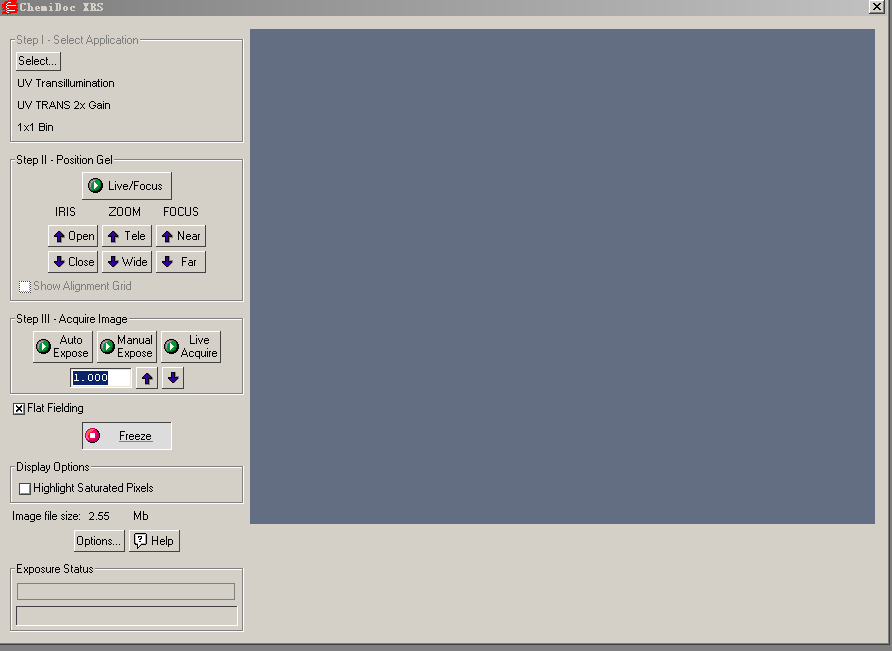Viewport: 892px width, 651px height.
Task: Start Auto Expose acquisition
Action: [62, 347]
